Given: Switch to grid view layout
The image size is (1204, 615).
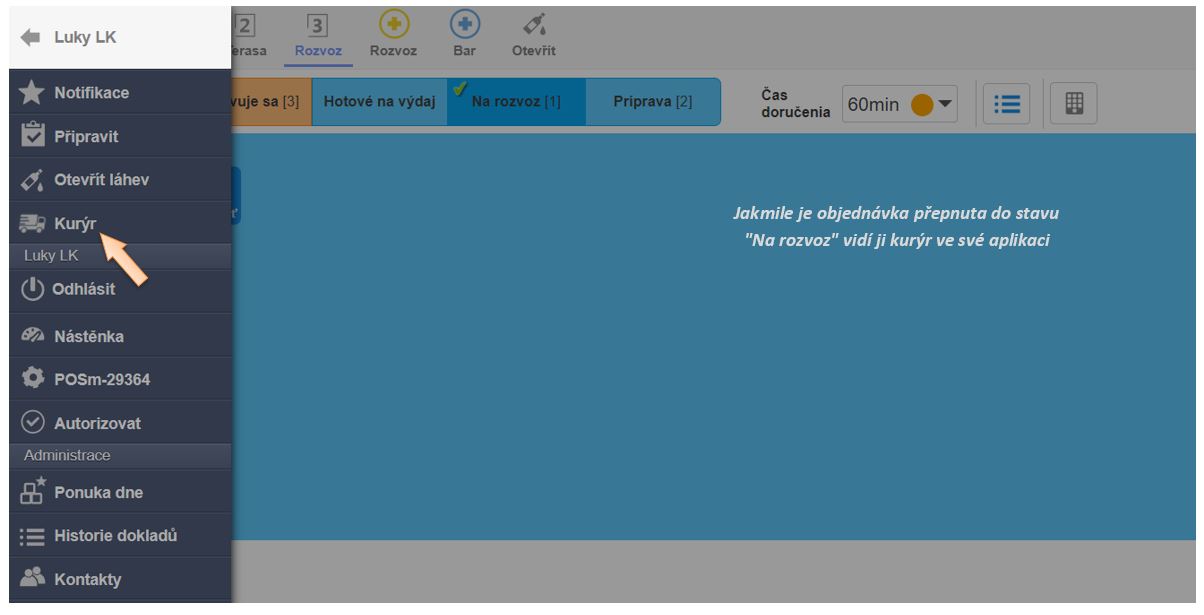Looking at the screenshot, I should [x=1074, y=104].
